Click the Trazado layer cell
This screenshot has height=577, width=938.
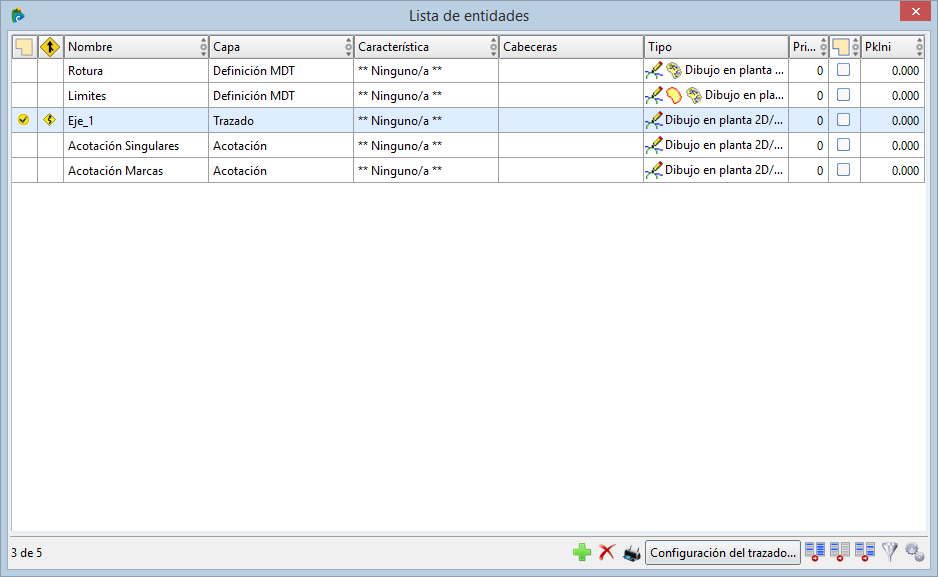click(x=281, y=121)
